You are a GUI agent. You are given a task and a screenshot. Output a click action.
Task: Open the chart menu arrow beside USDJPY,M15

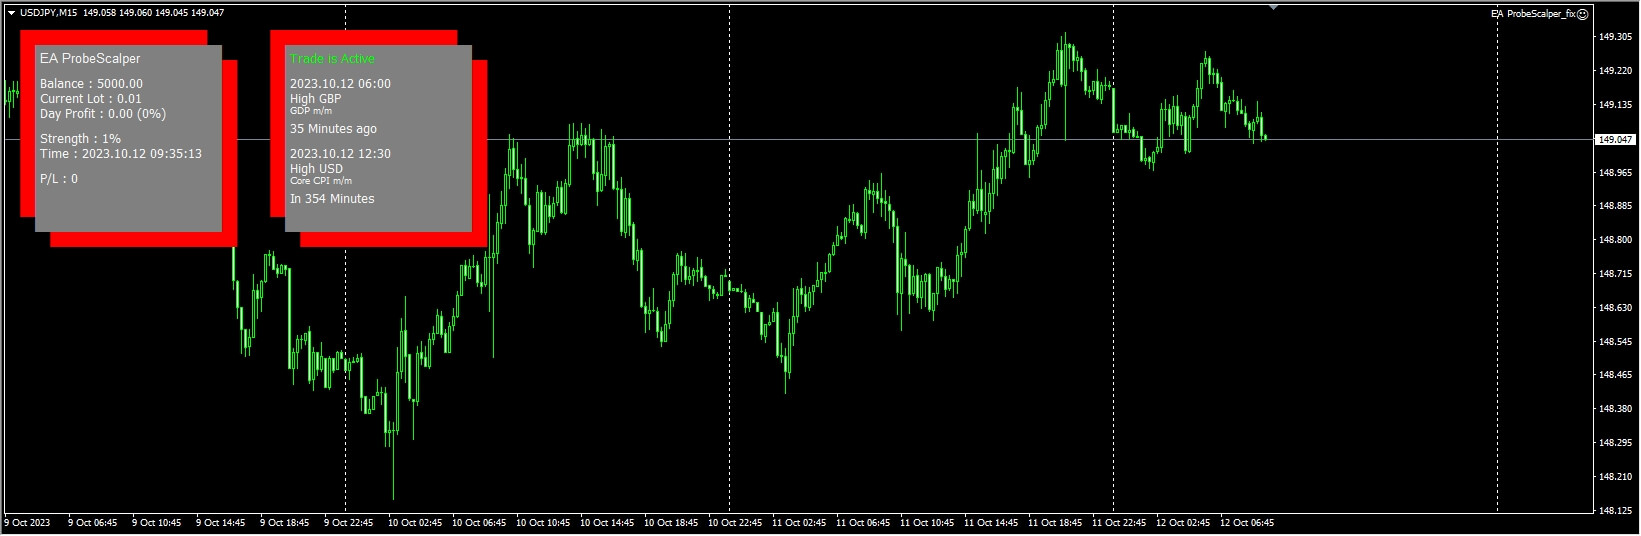click(11, 13)
